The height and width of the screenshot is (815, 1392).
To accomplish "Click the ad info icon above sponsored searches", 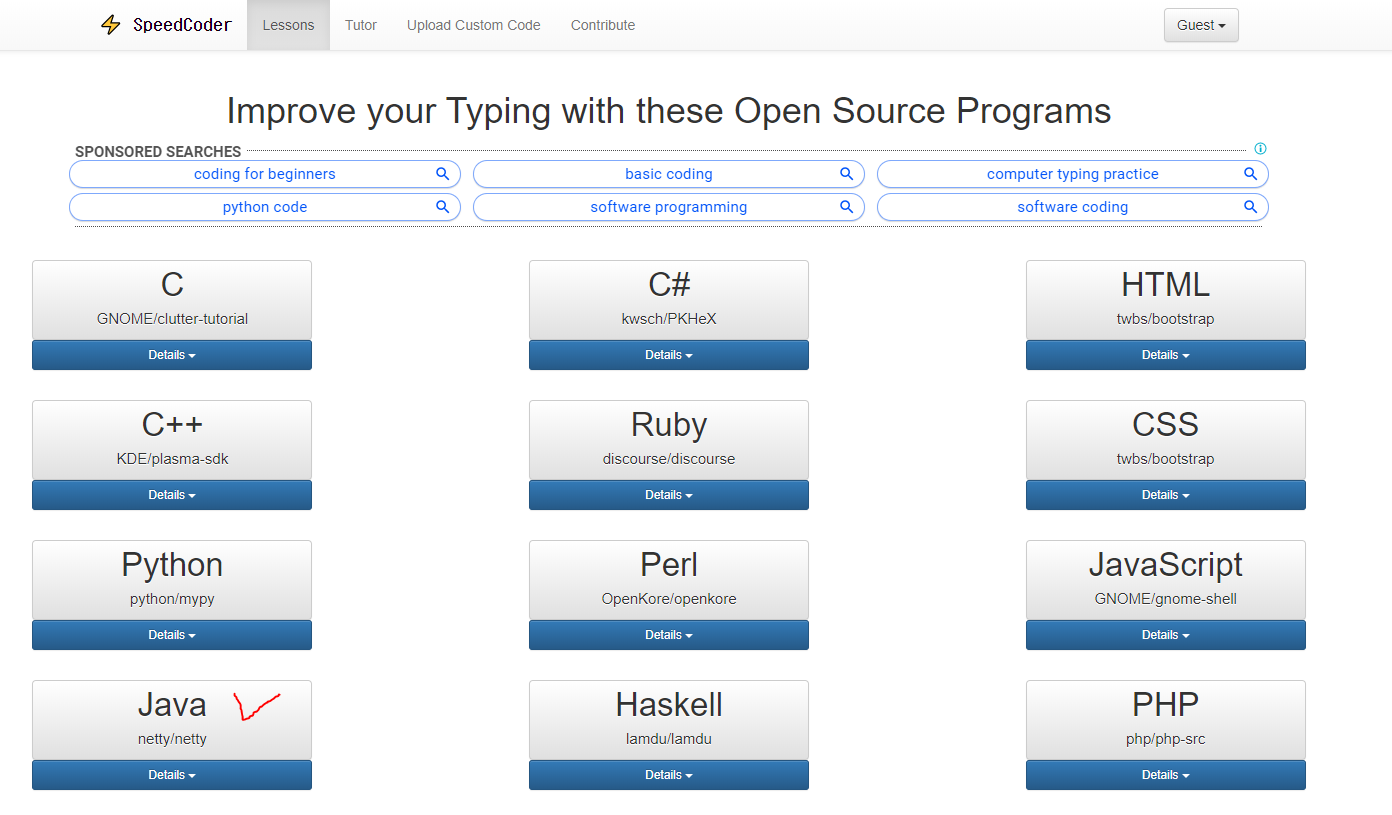I will (x=1260, y=149).
